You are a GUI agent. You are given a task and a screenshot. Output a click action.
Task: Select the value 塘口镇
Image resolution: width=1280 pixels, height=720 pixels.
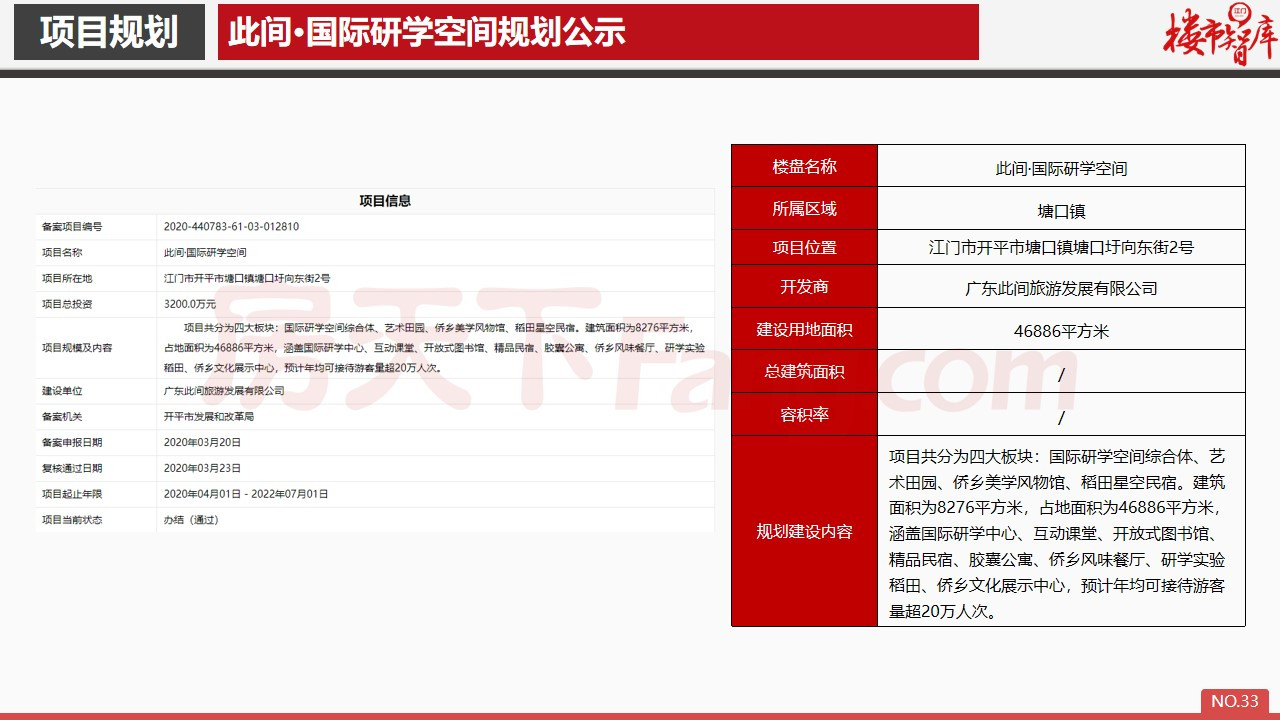tap(1061, 211)
